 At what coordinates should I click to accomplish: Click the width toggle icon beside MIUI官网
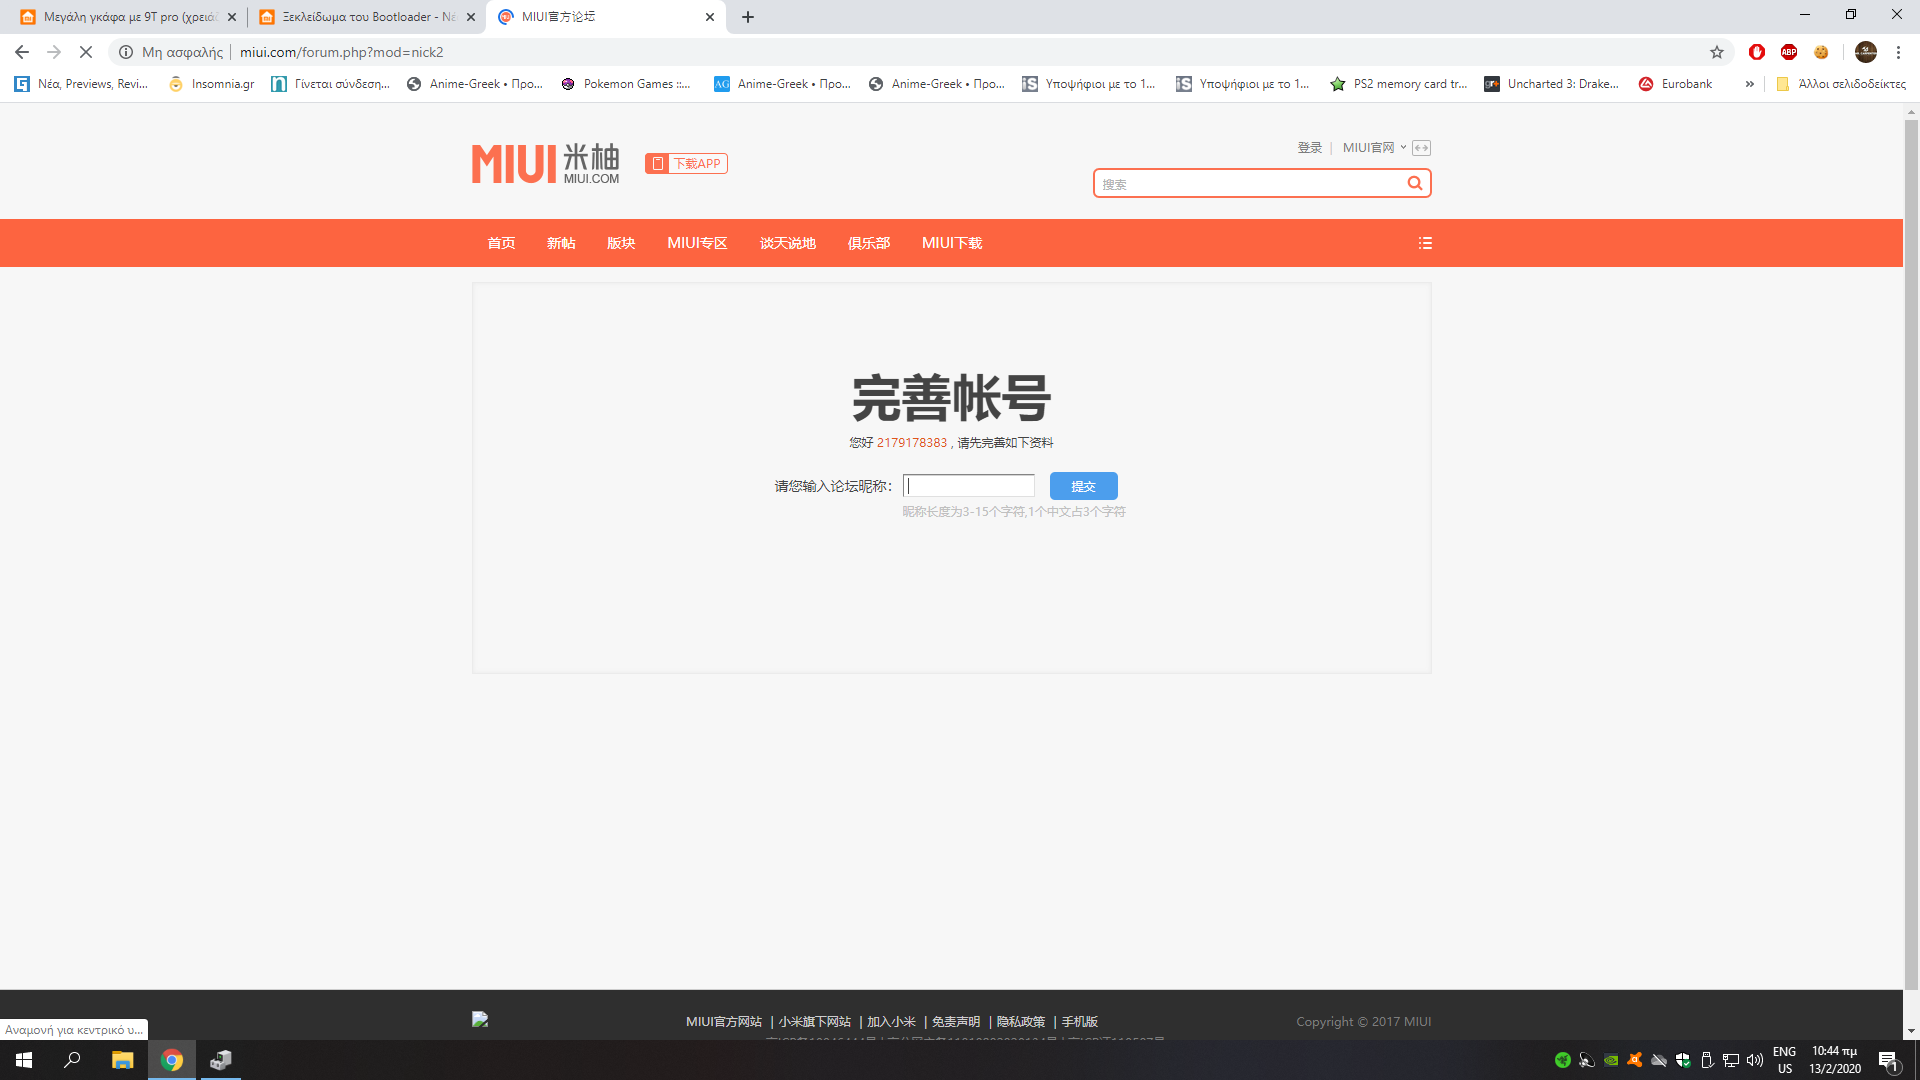[1421, 148]
